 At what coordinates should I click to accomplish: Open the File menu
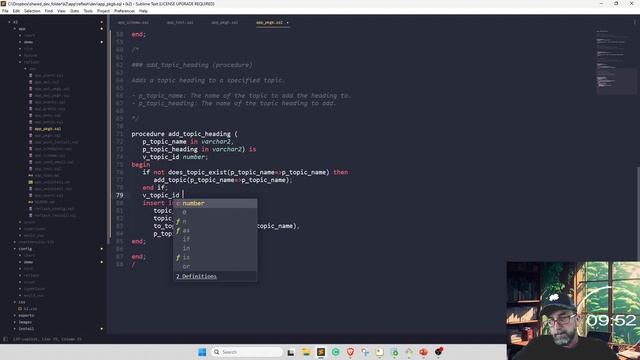point(5,11)
